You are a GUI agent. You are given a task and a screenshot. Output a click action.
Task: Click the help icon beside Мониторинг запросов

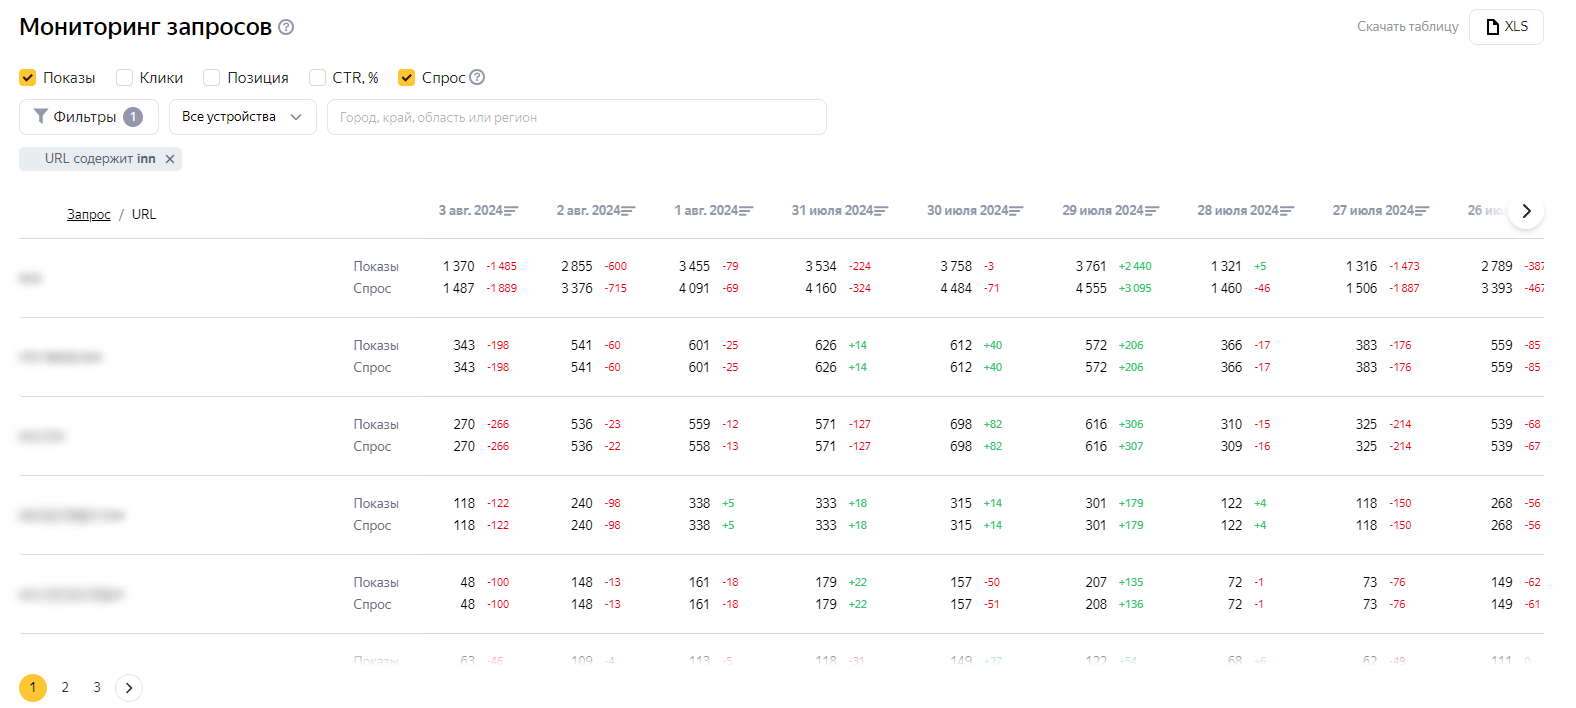(286, 27)
